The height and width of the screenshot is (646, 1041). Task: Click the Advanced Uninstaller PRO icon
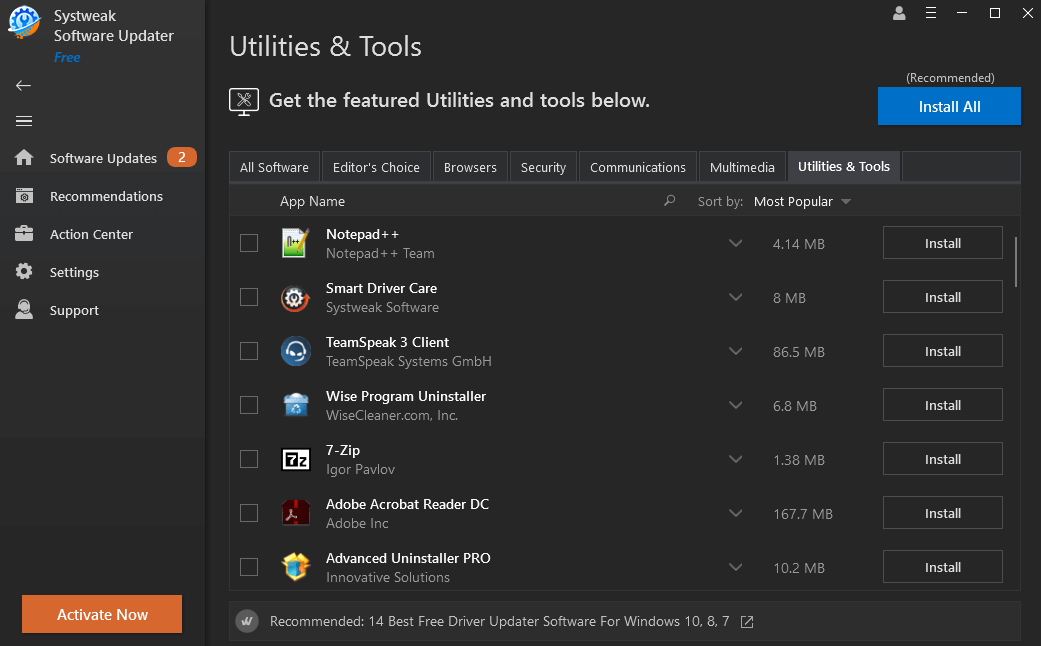[295, 567]
